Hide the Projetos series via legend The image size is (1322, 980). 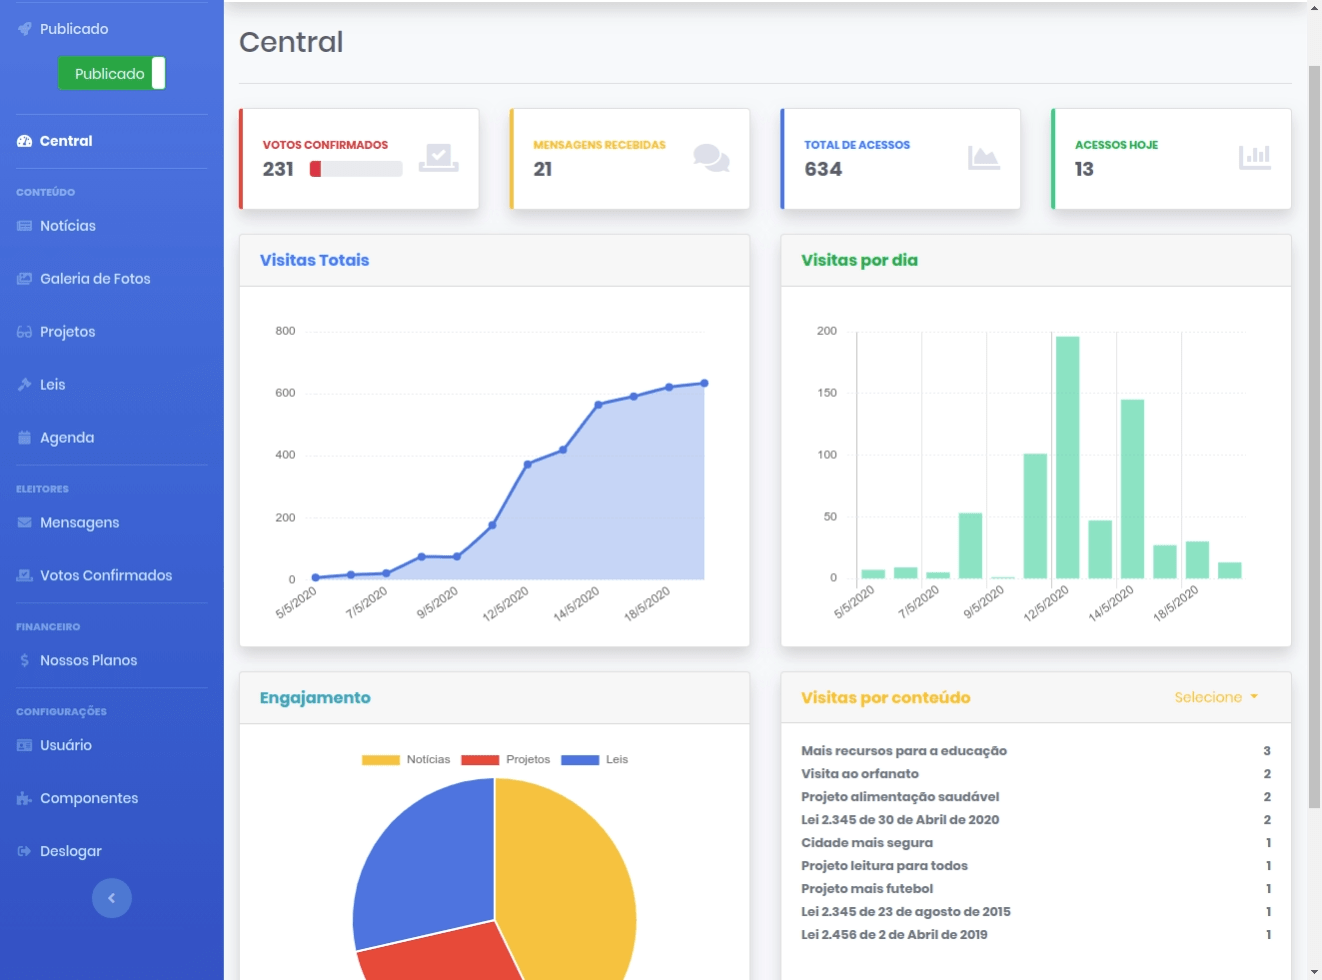[480, 760]
